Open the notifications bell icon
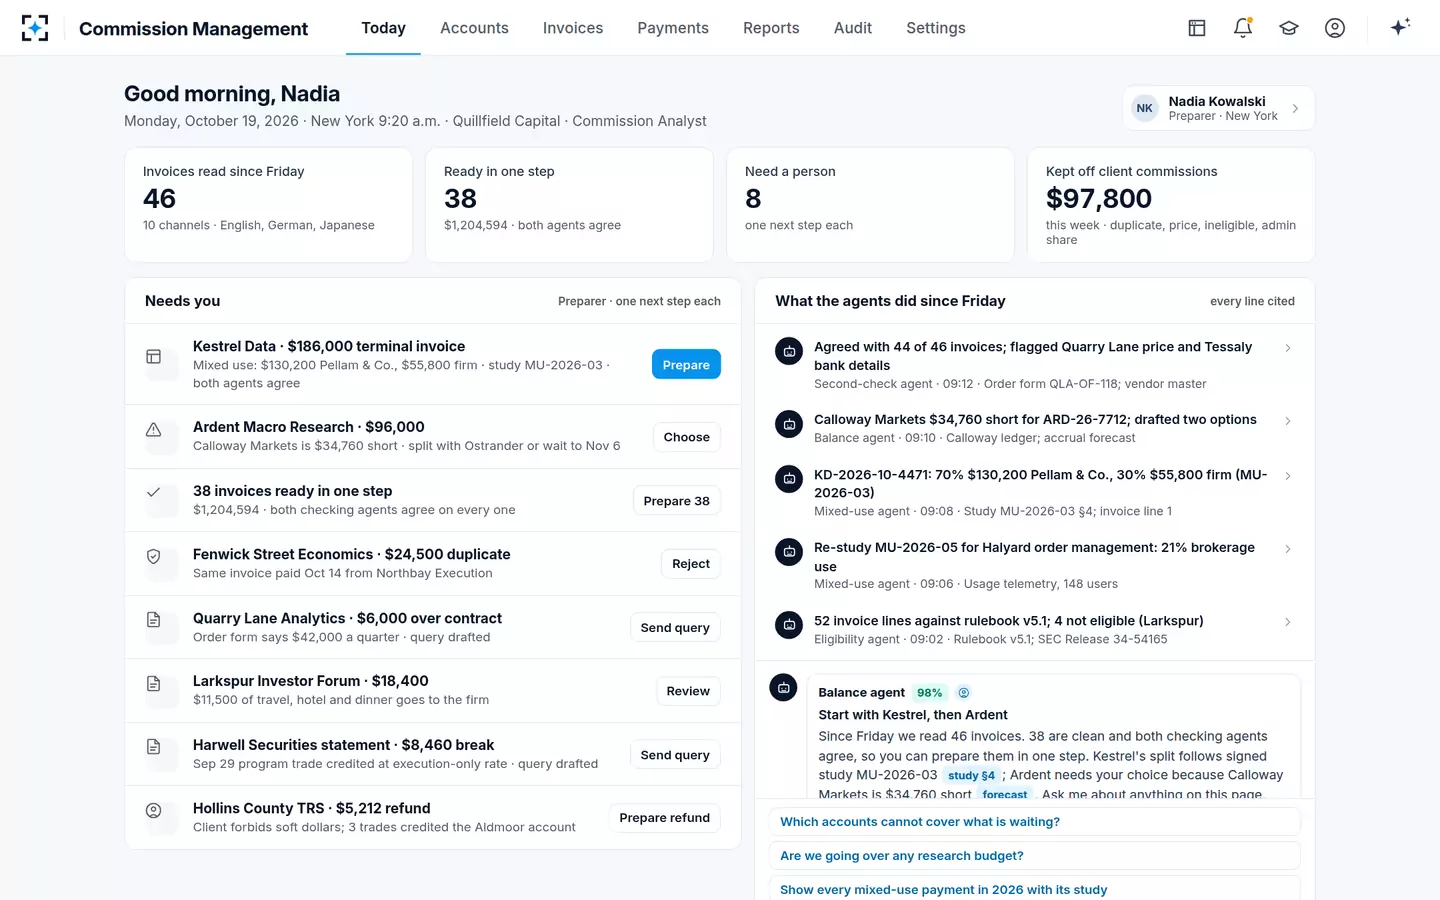The width and height of the screenshot is (1440, 900). pyautogui.click(x=1243, y=28)
